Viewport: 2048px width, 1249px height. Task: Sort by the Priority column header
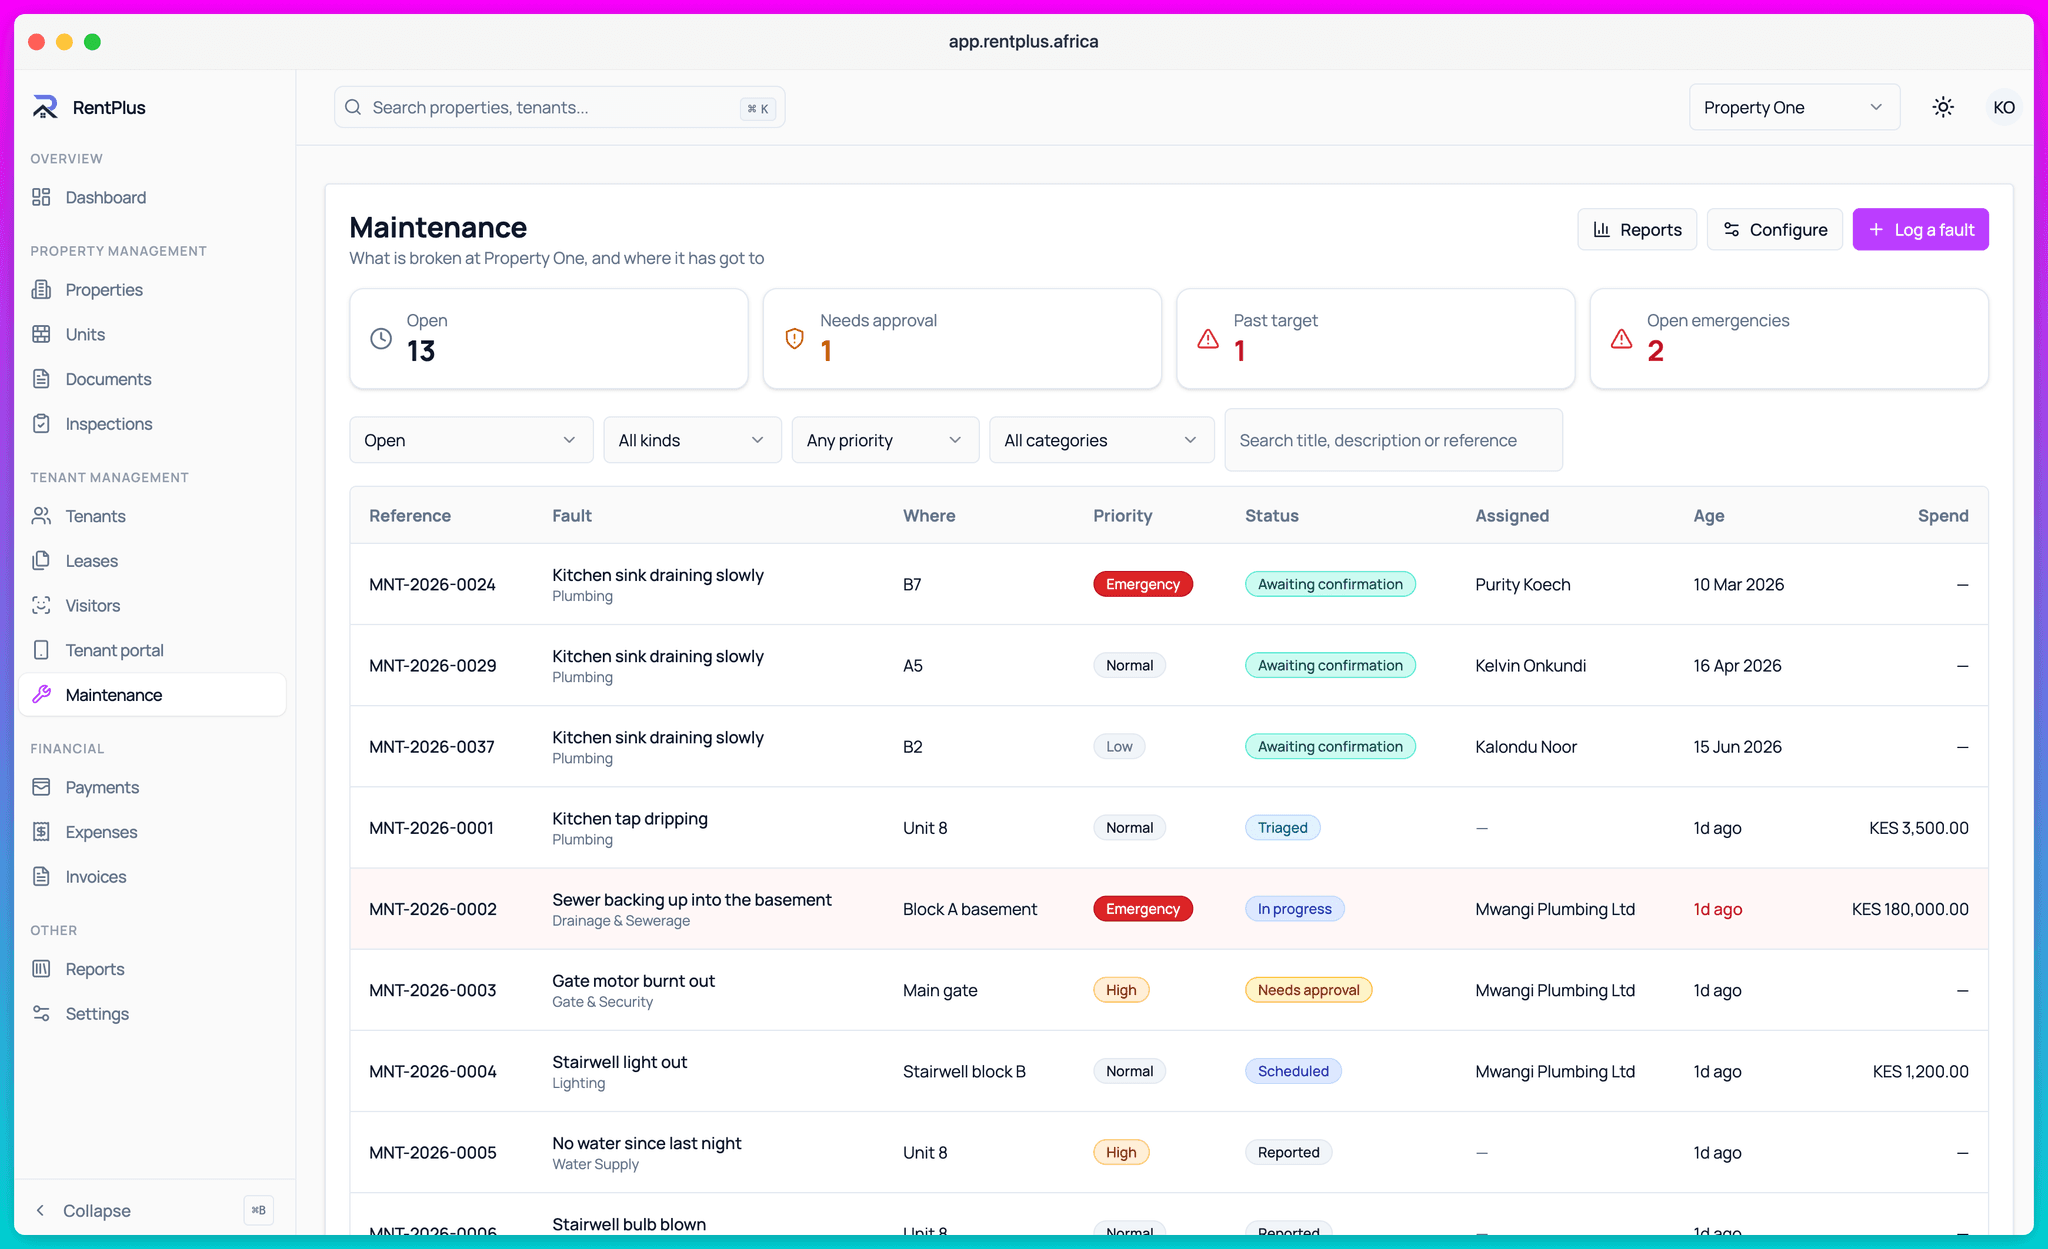[x=1122, y=515]
